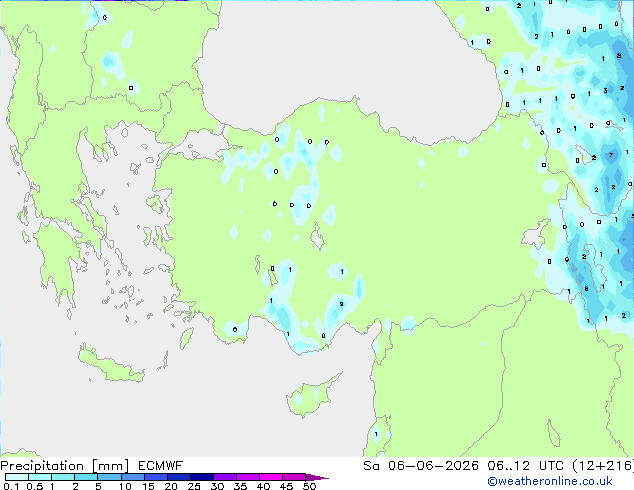The image size is (634, 490).
Task: Click the 5–10 mm legend color swatch
Action: 110,477
